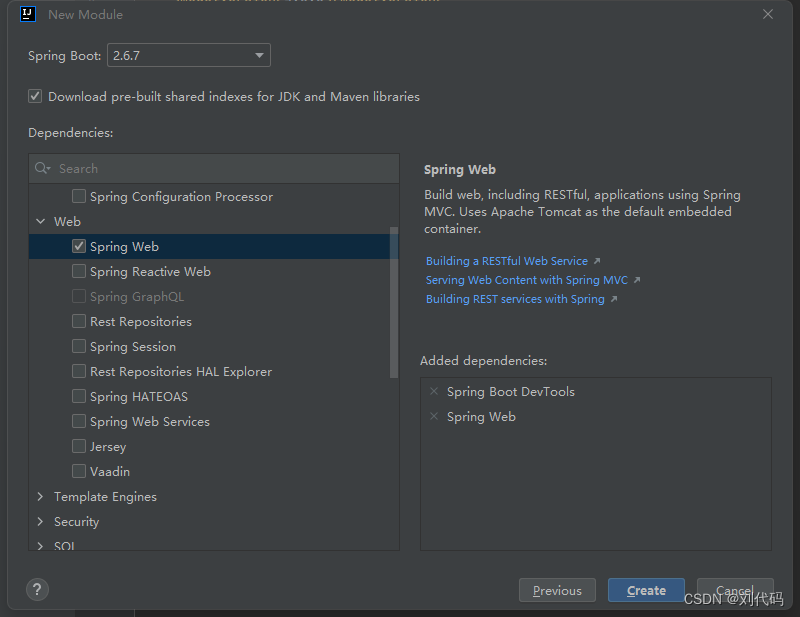The image size is (800, 617).
Task: Open the Spring Boot version dropdown
Action: pyautogui.click(x=188, y=56)
